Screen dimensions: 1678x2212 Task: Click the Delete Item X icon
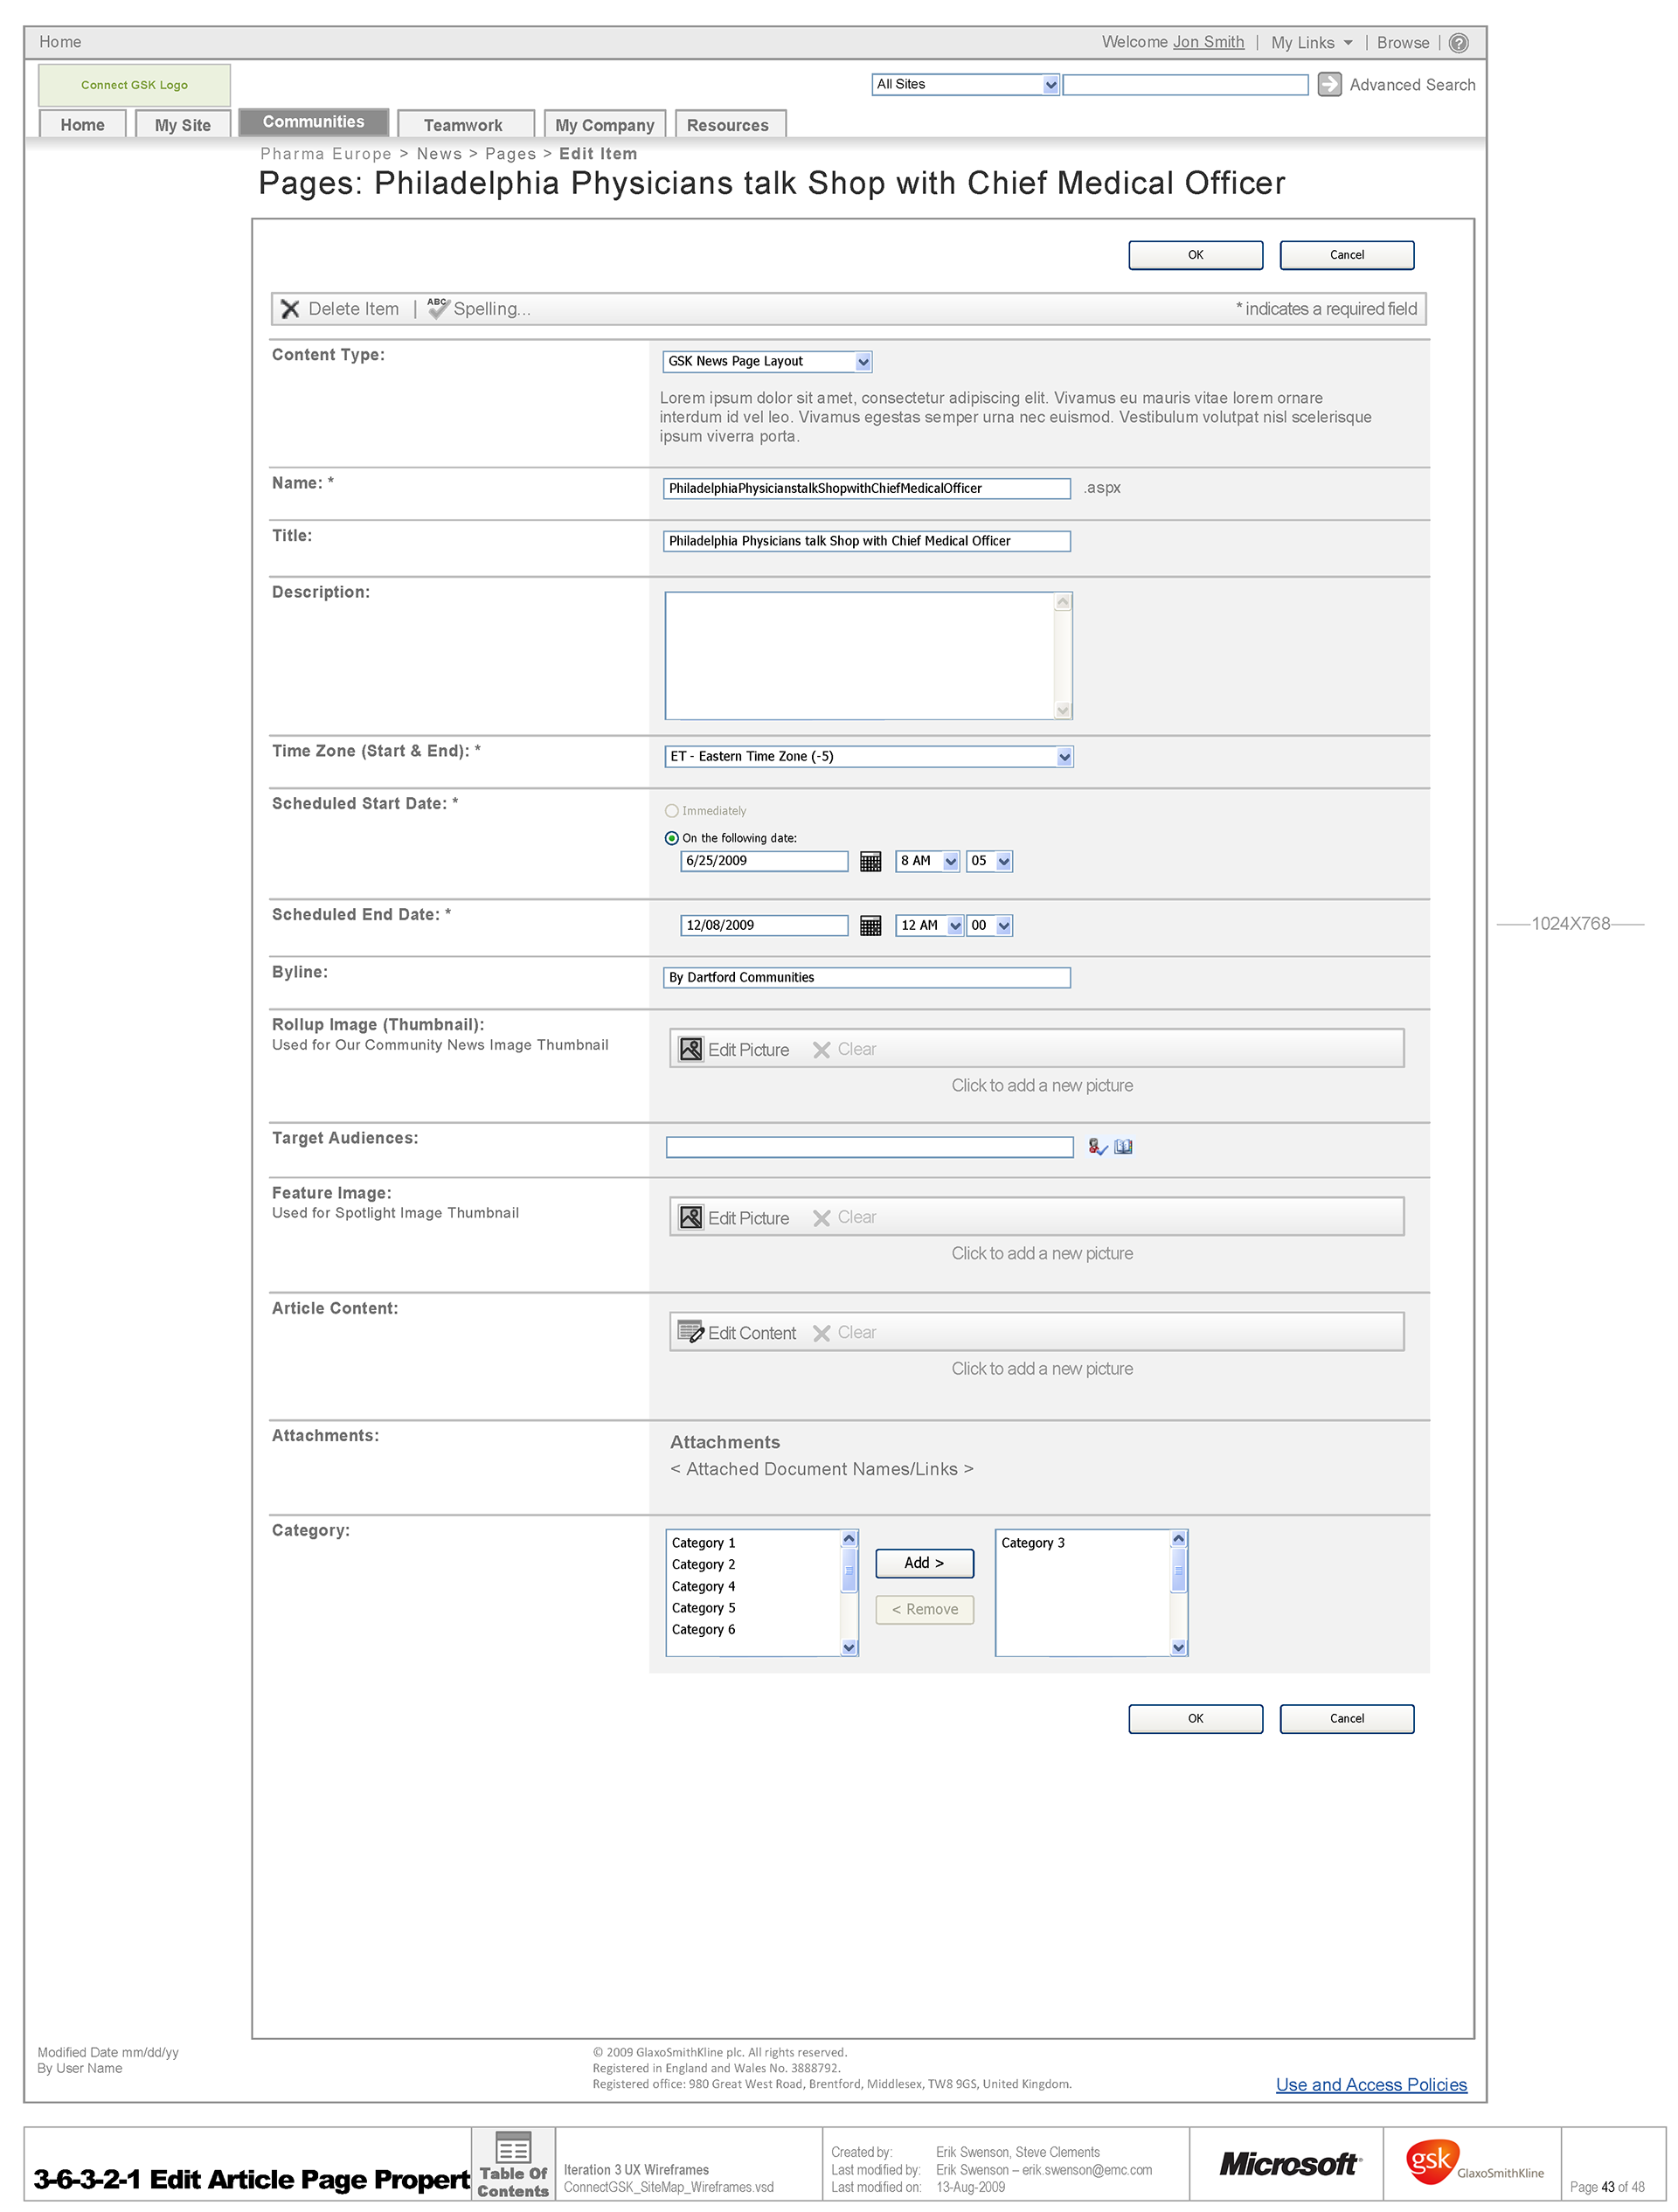coord(290,309)
